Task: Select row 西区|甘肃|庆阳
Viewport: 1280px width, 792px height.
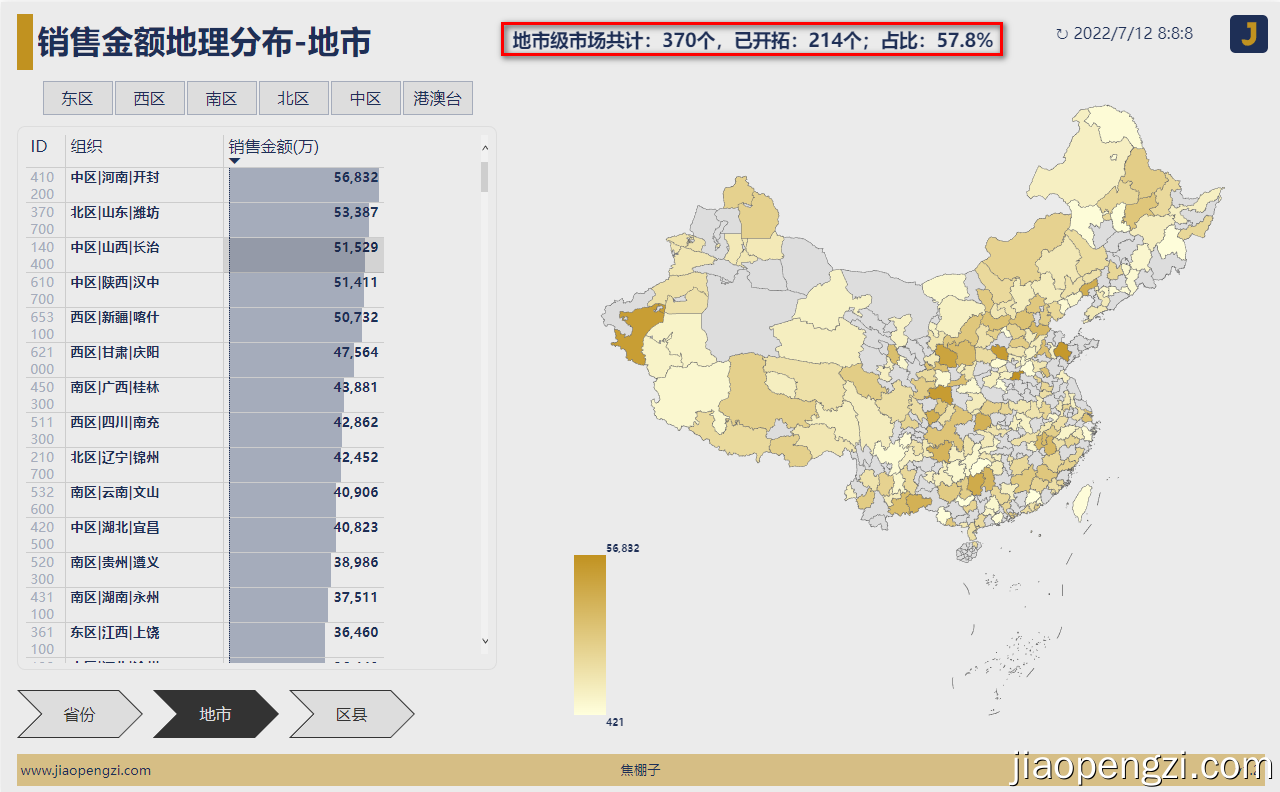Action: [205, 360]
